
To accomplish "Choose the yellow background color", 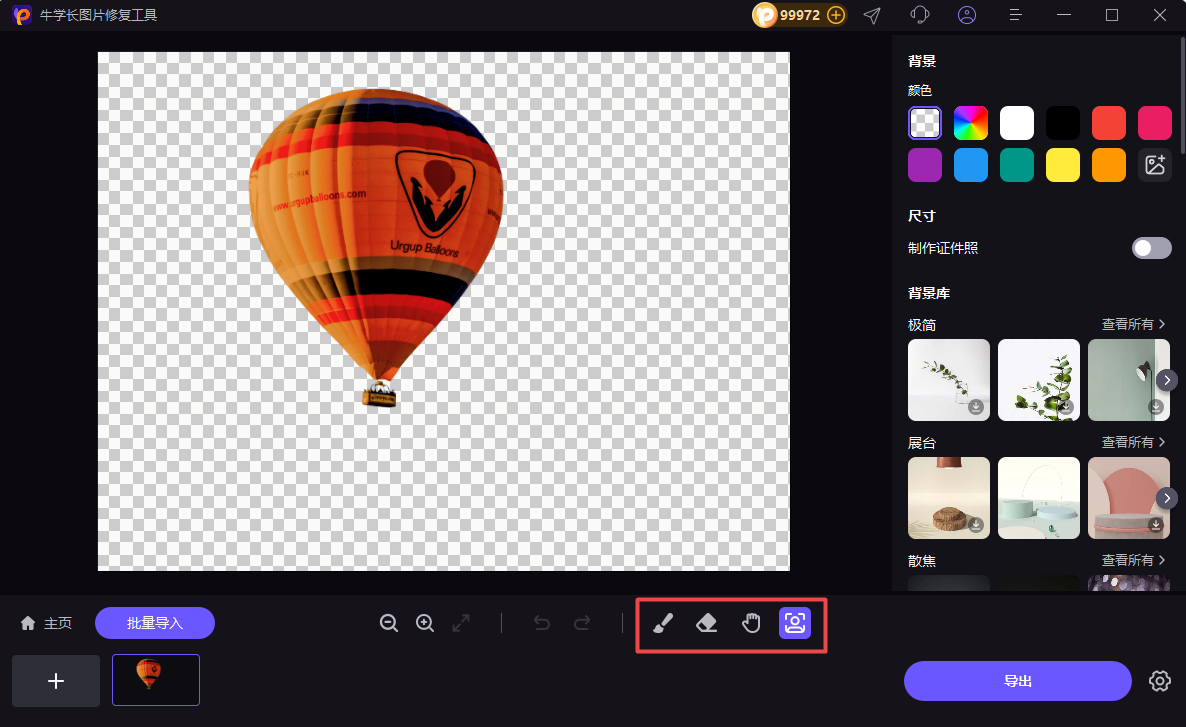I will [x=1063, y=165].
